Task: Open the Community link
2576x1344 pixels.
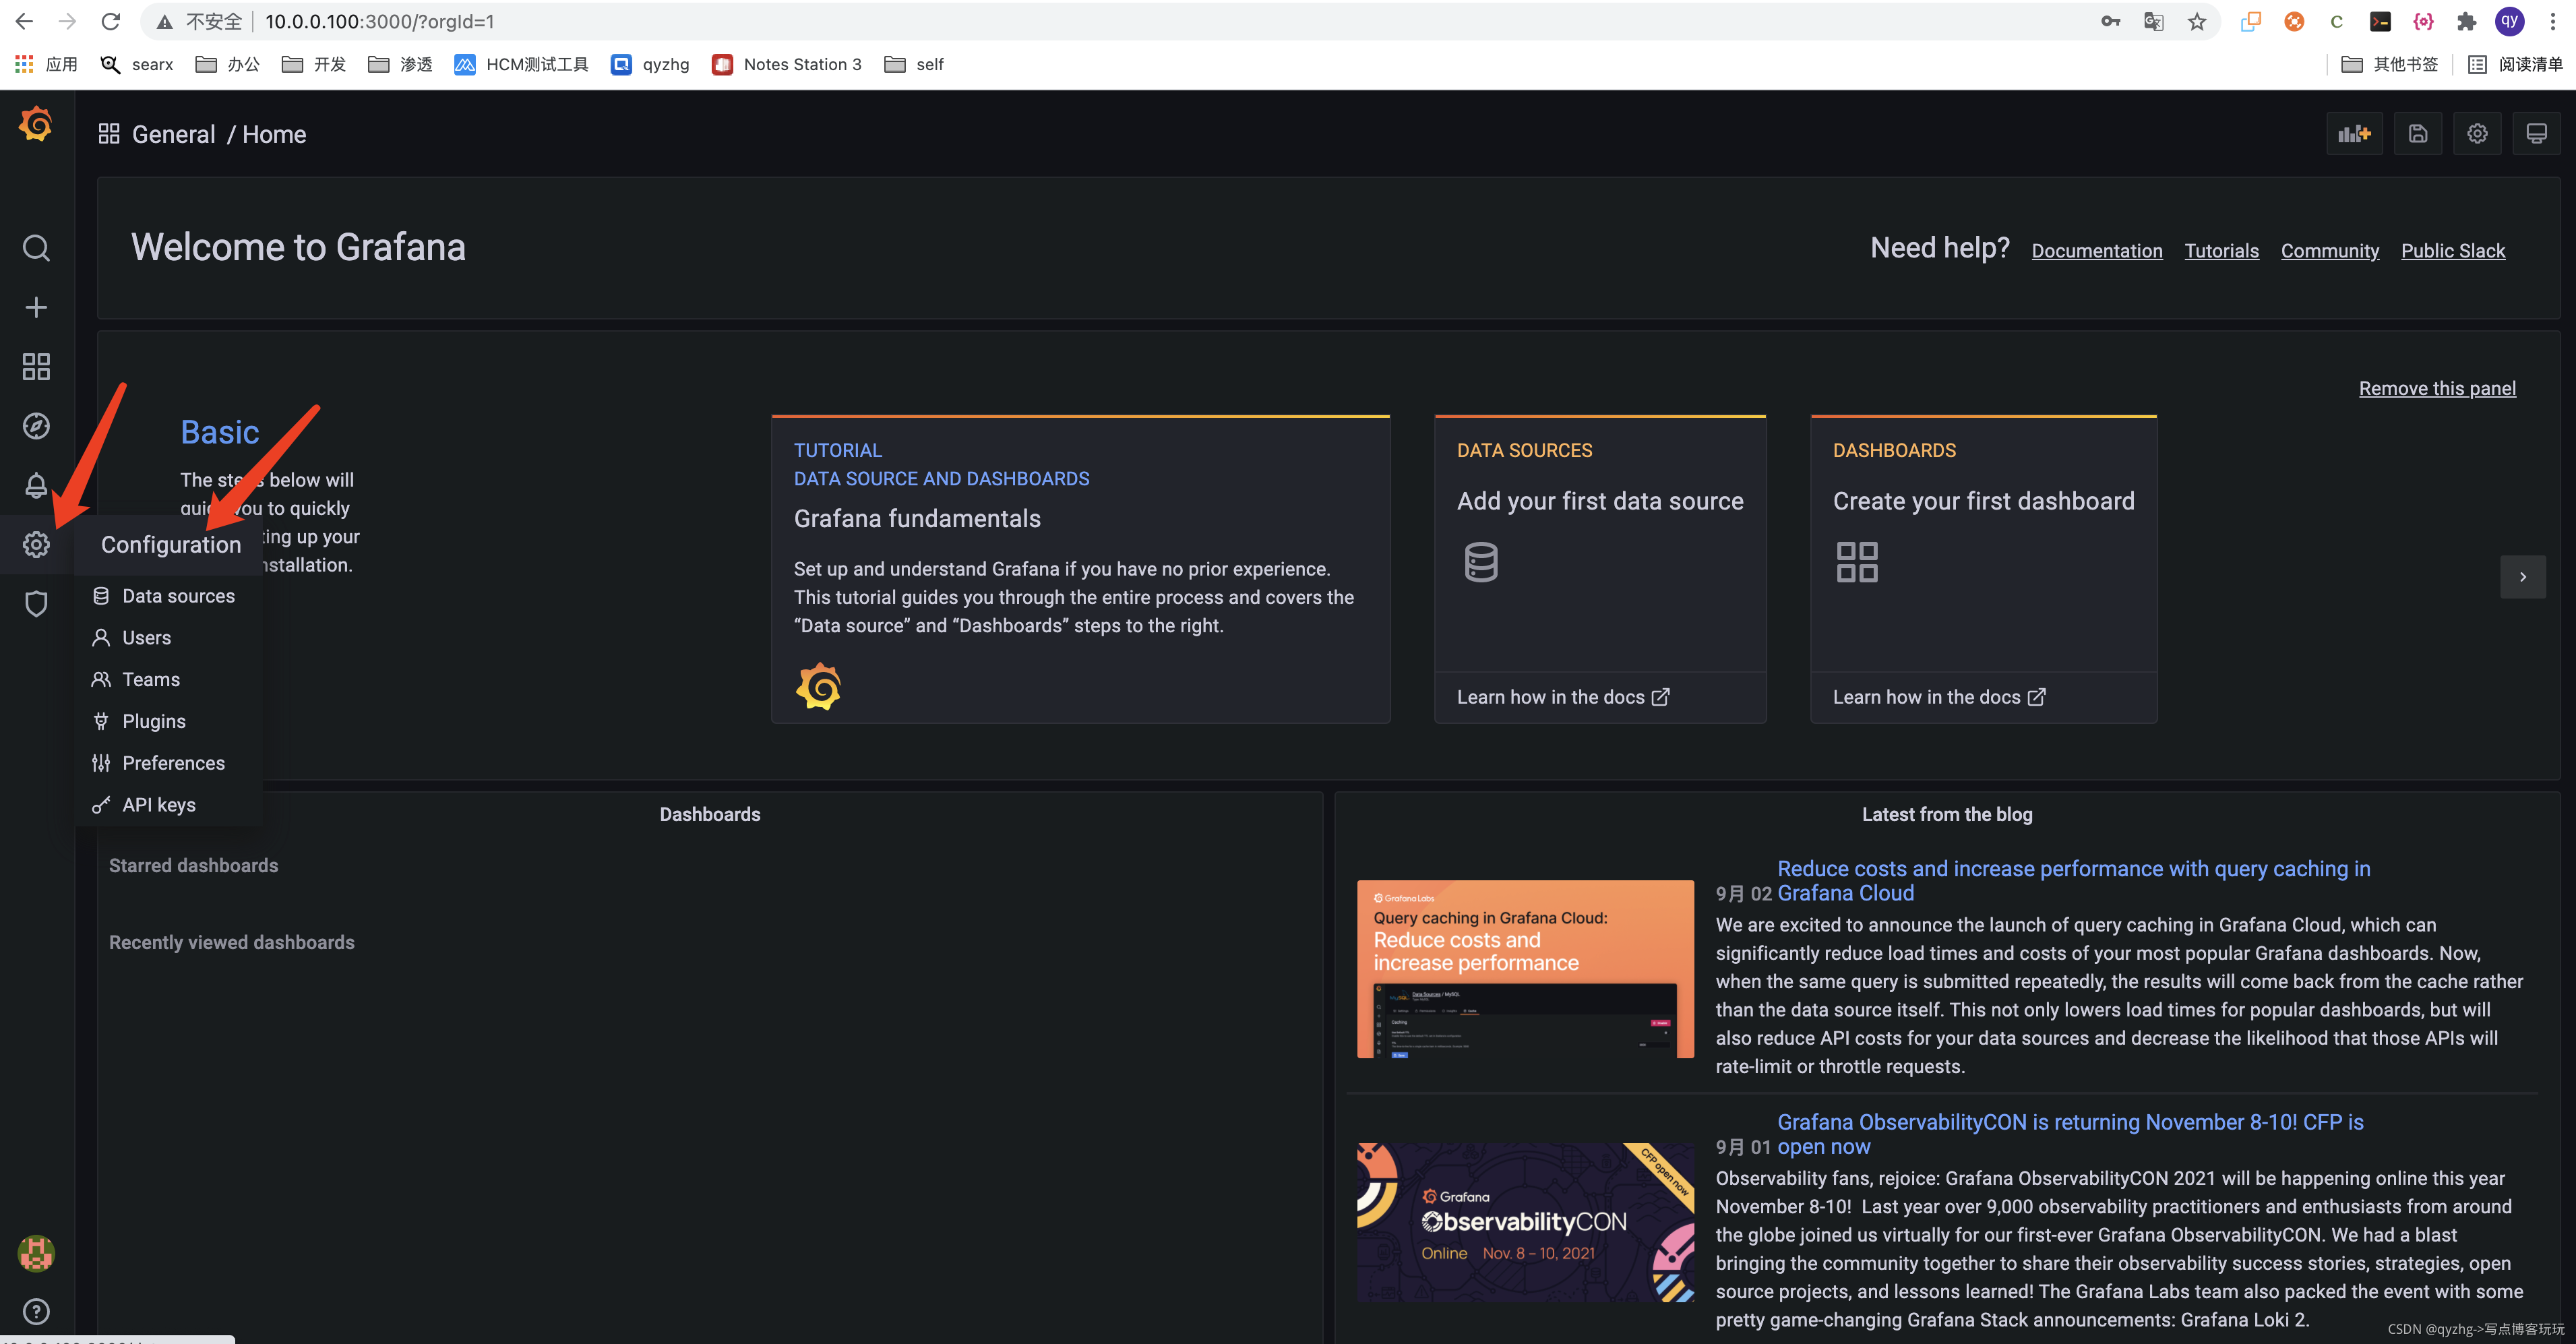Action: pyautogui.click(x=2329, y=251)
